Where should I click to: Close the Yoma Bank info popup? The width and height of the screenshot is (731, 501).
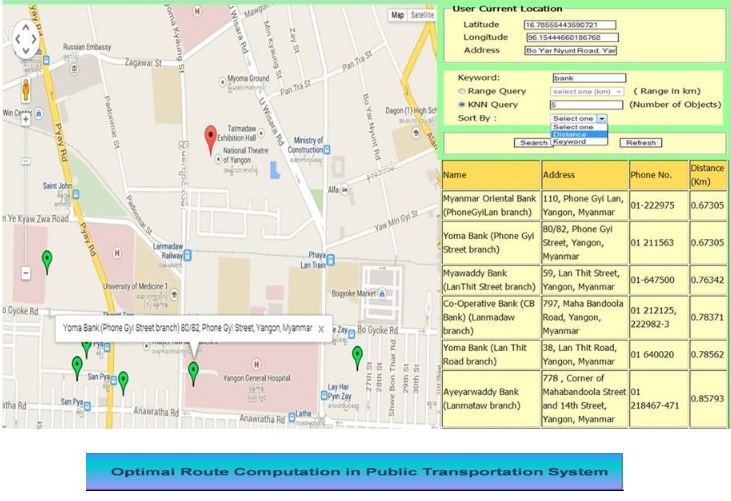click(x=320, y=328)
